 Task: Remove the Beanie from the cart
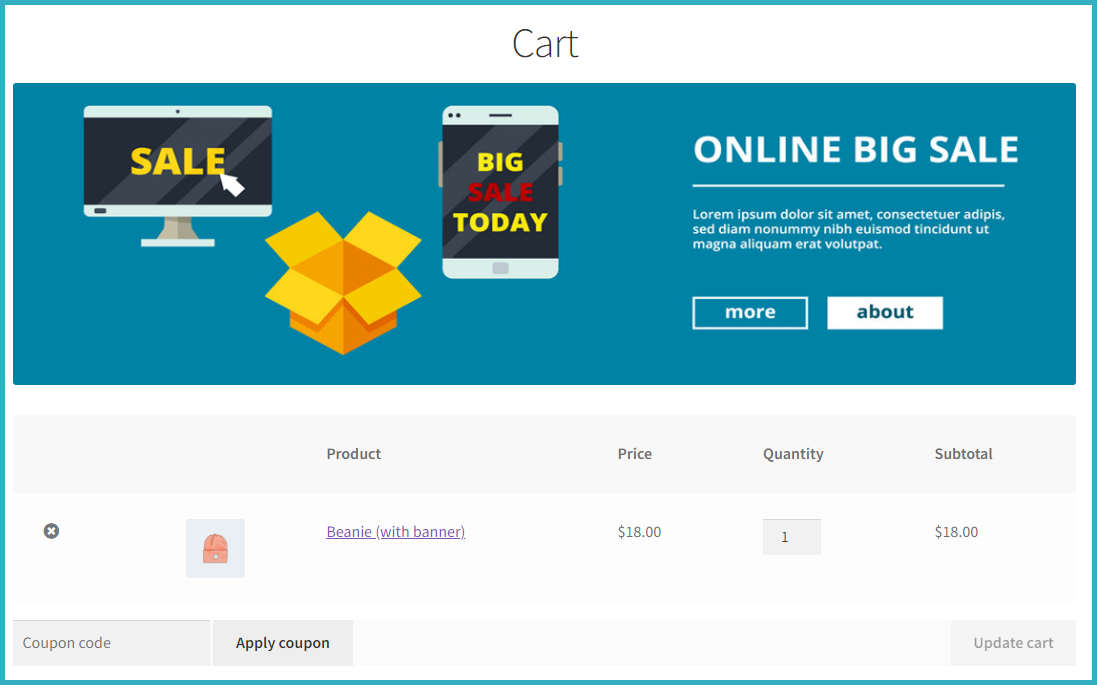click(x=51, y=531)
